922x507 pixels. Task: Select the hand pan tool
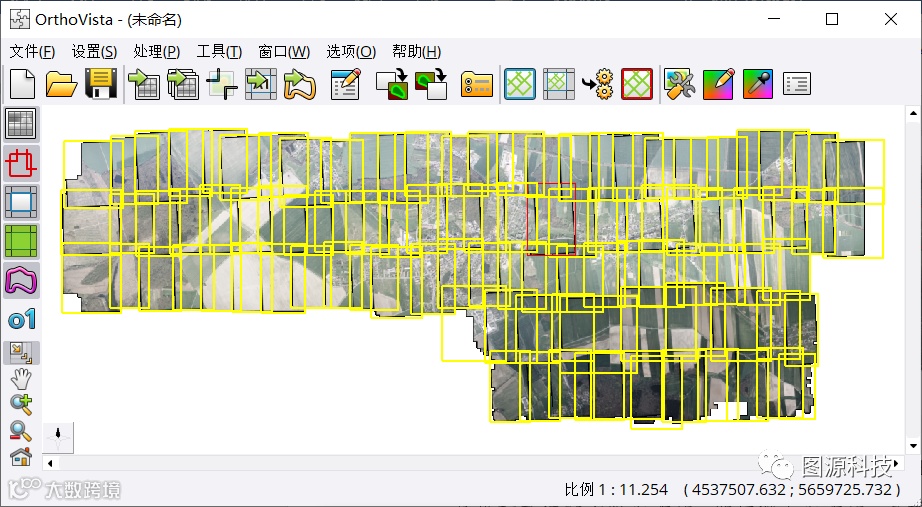point(21,378)
